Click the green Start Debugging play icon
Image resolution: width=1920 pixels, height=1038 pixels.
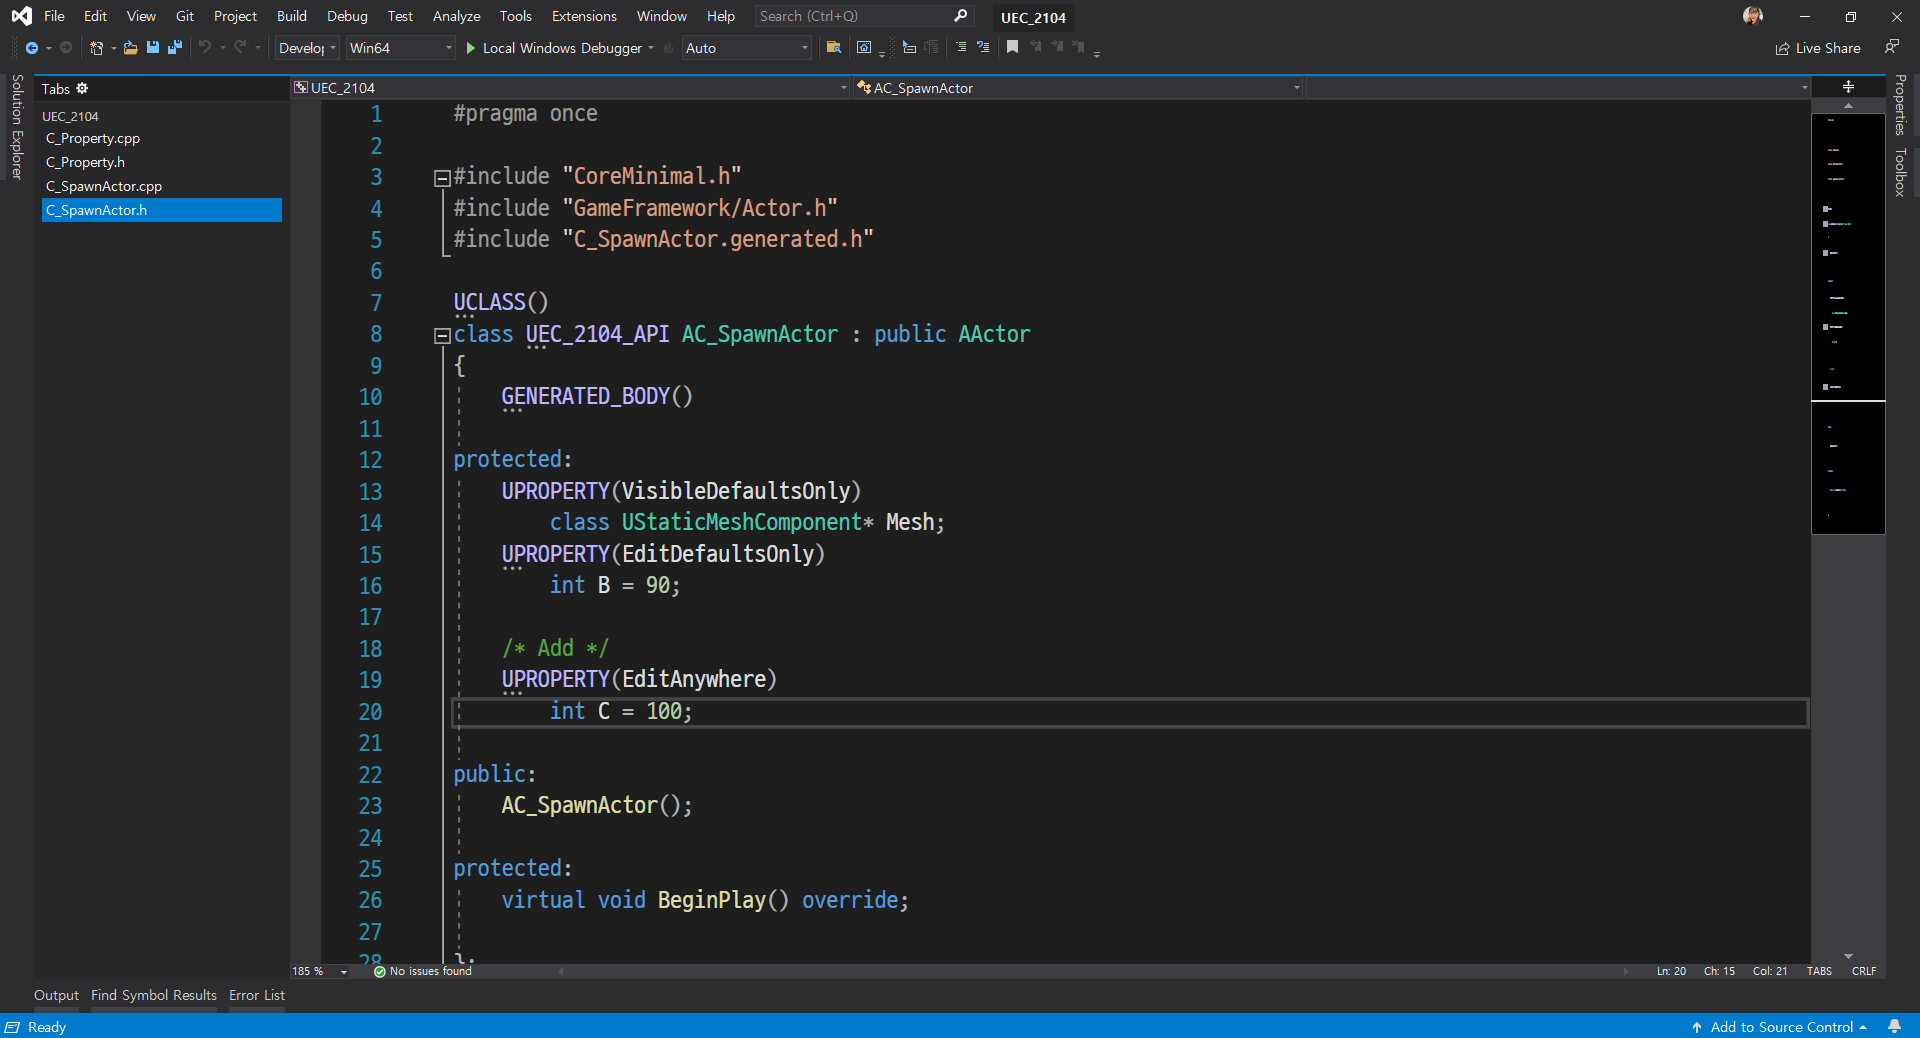(x=471, y=48)
